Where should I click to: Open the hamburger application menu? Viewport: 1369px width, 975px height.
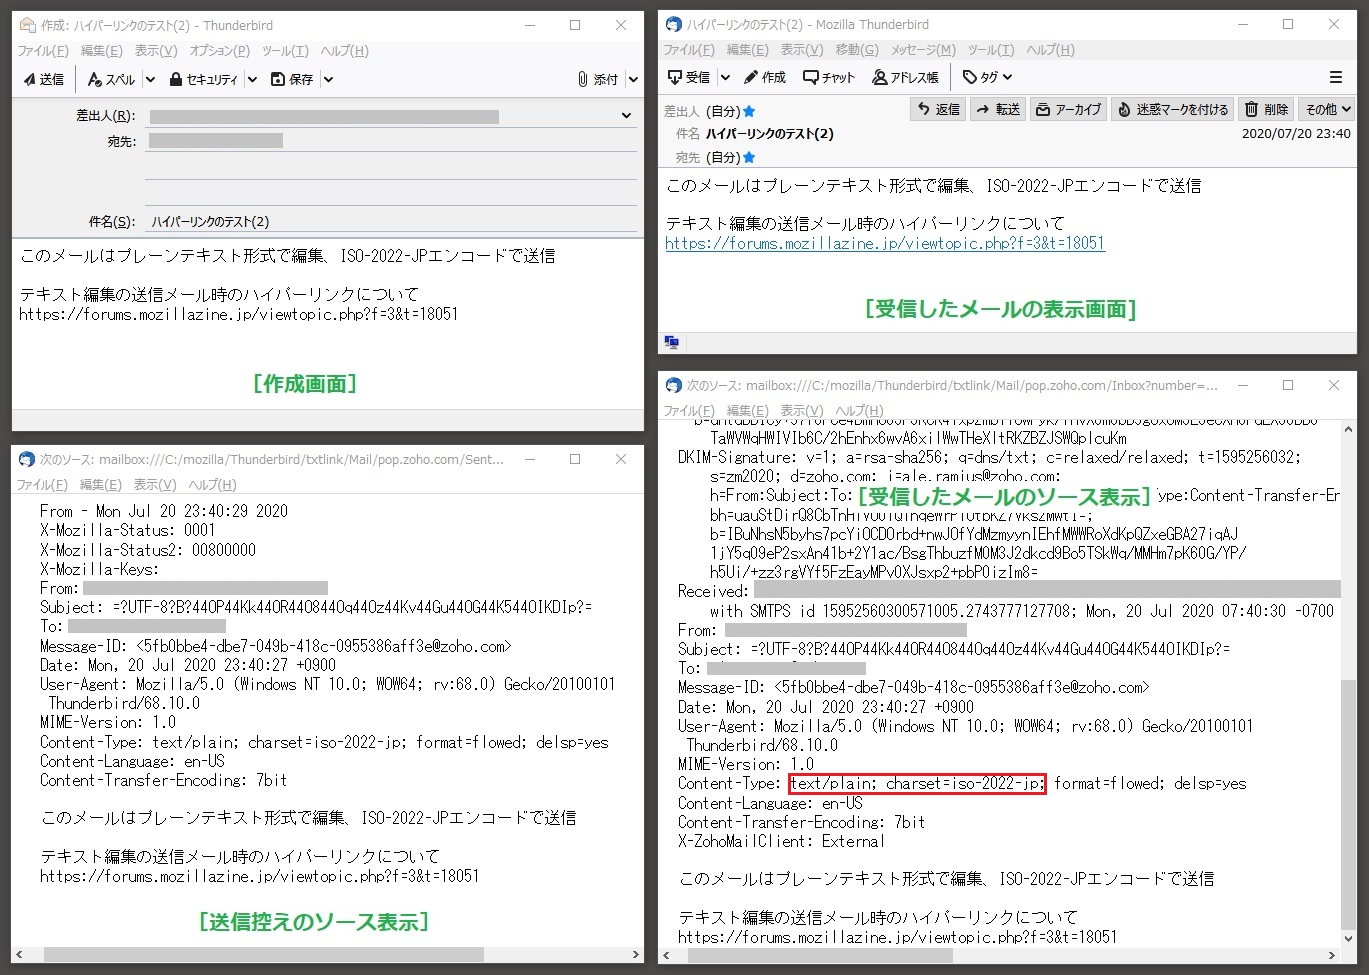click(x=1335, y=77)
